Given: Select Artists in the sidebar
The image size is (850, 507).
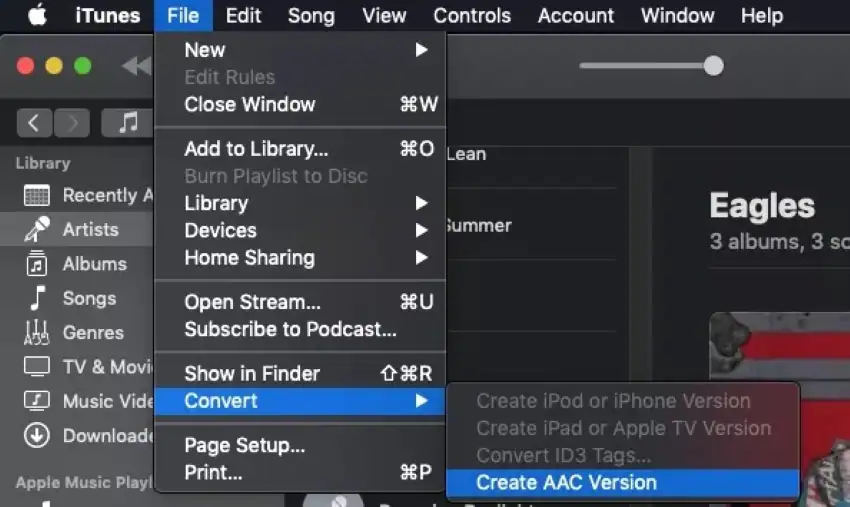Looking at the screenshot, I should [77, 229].
